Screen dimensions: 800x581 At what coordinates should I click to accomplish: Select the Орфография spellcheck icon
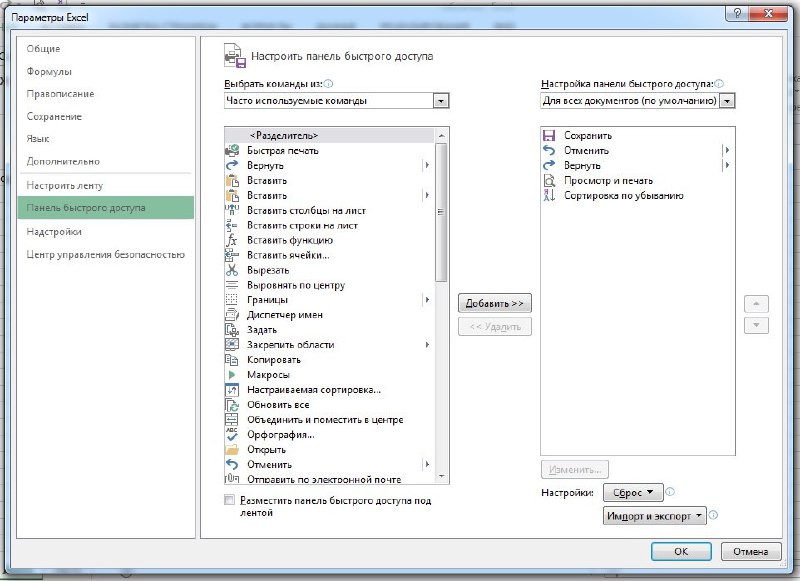pos(232,435)
